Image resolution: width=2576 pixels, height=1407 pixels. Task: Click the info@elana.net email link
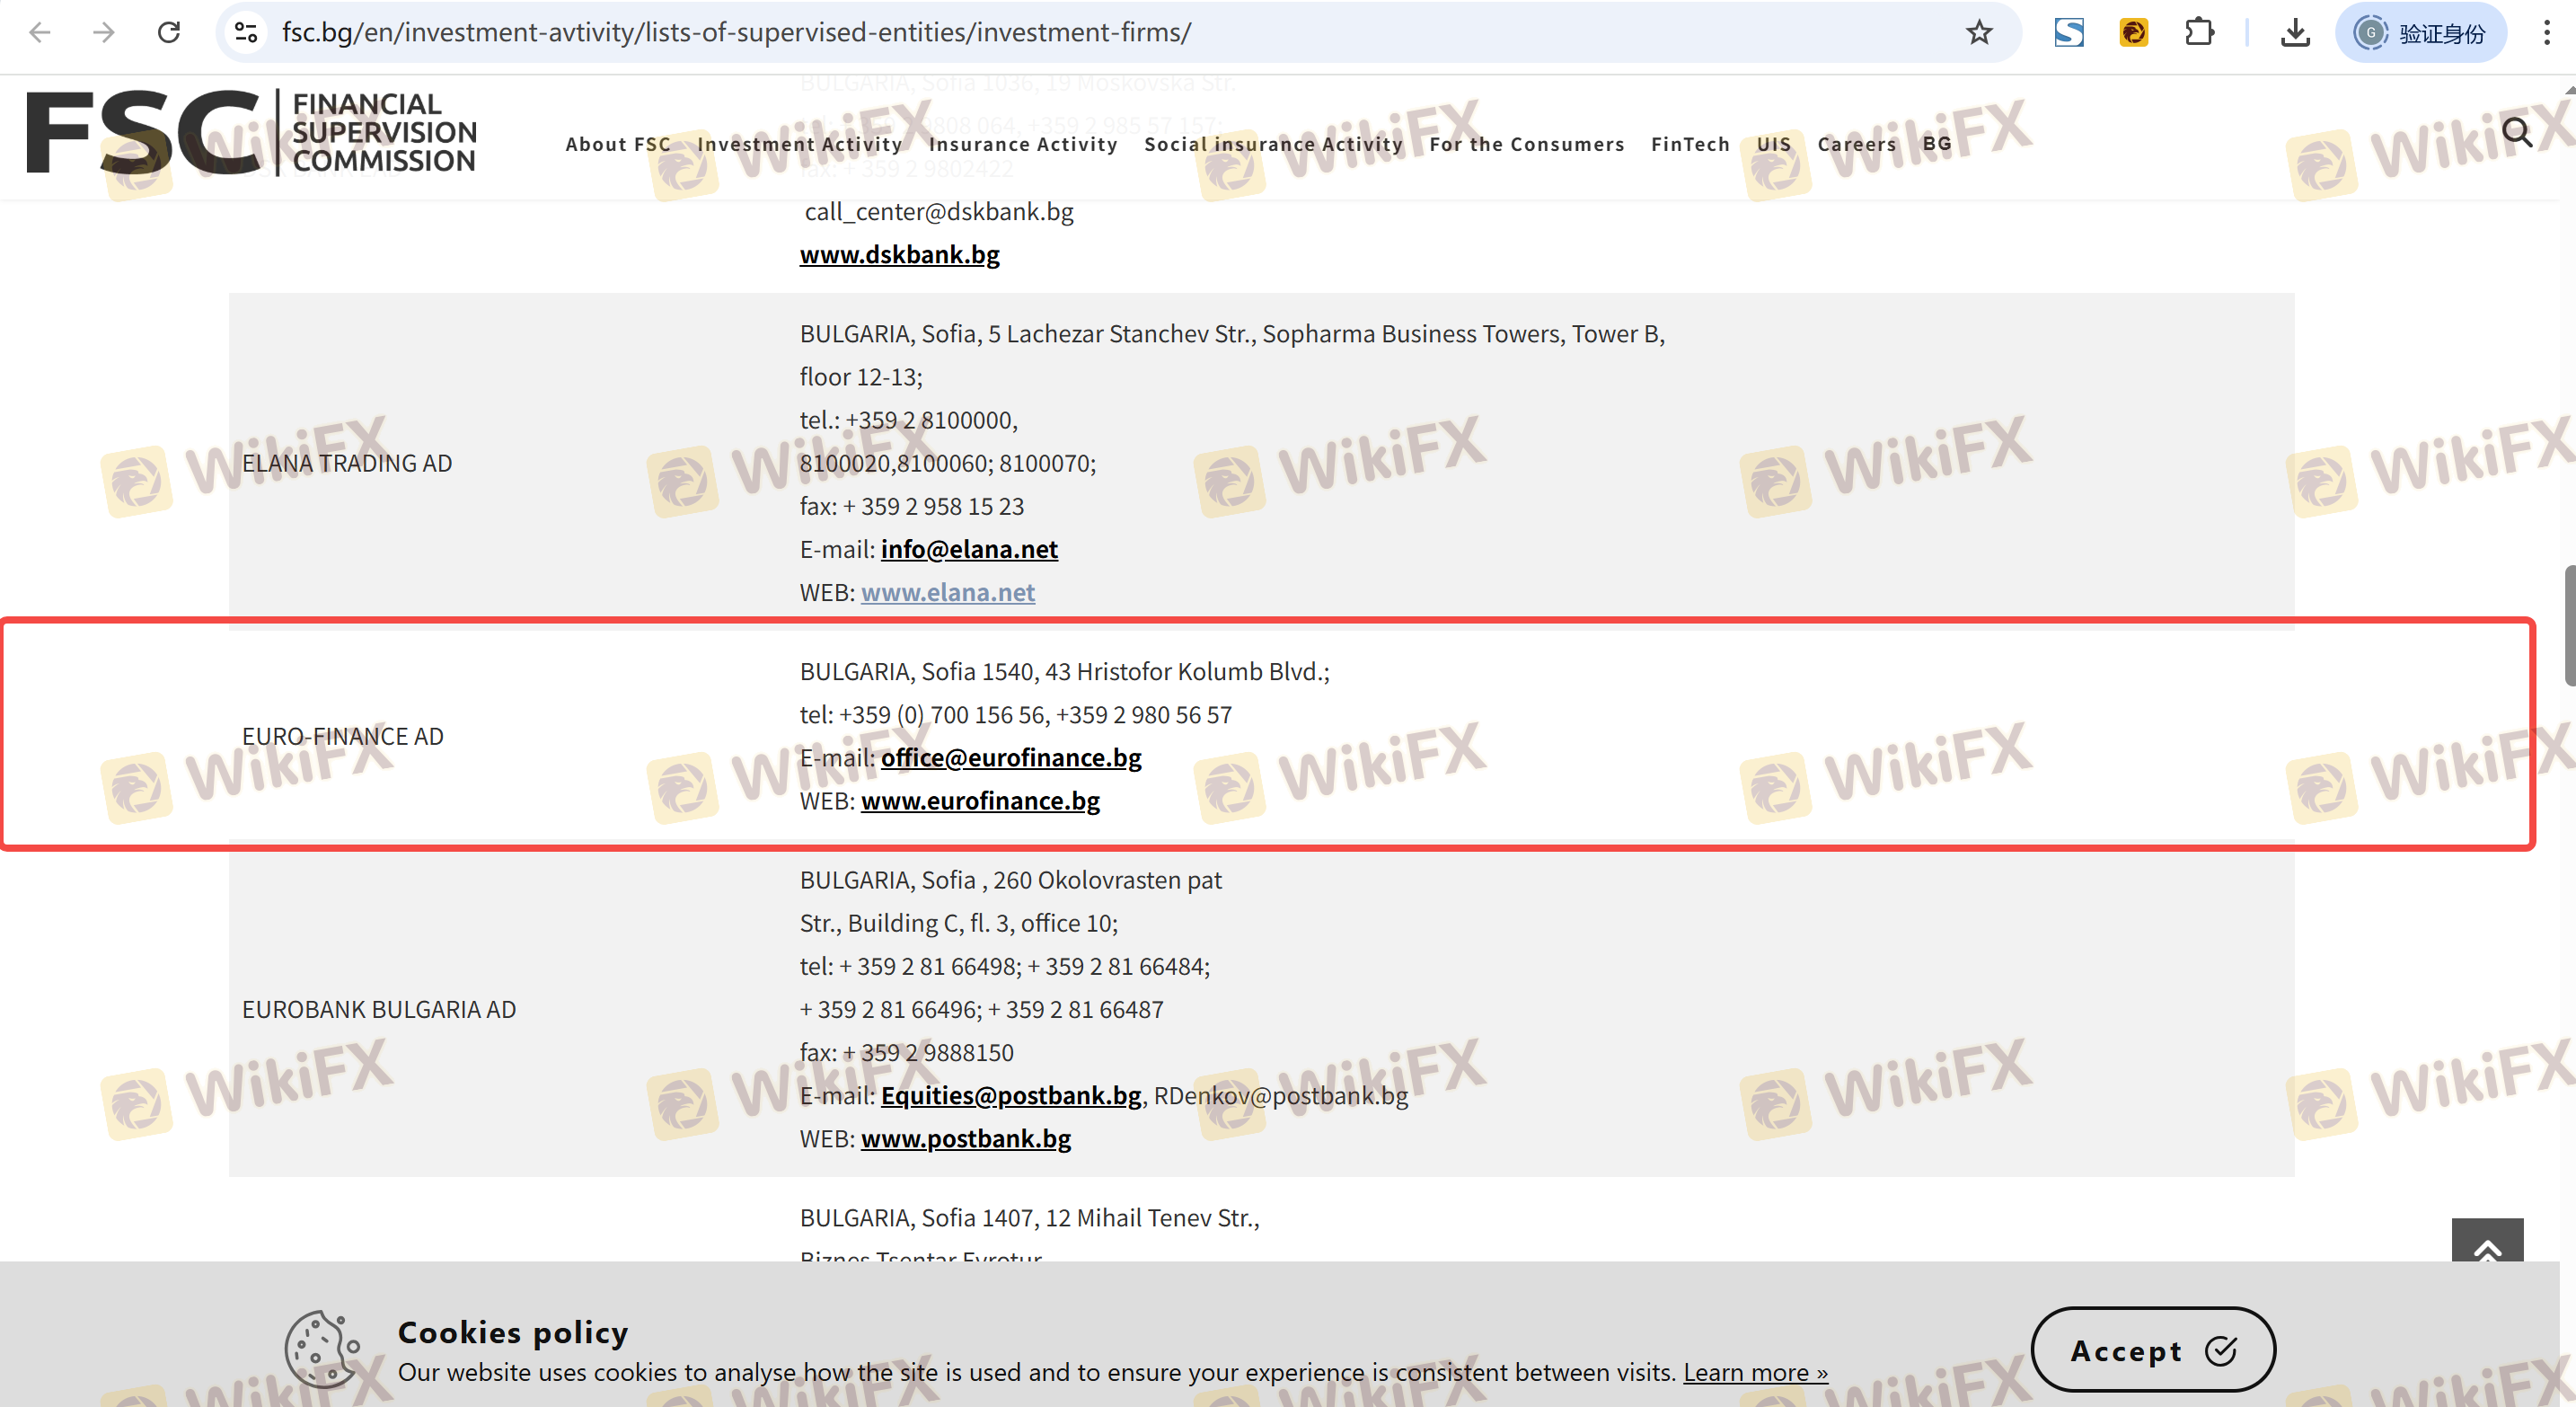[x=968, y=549]
